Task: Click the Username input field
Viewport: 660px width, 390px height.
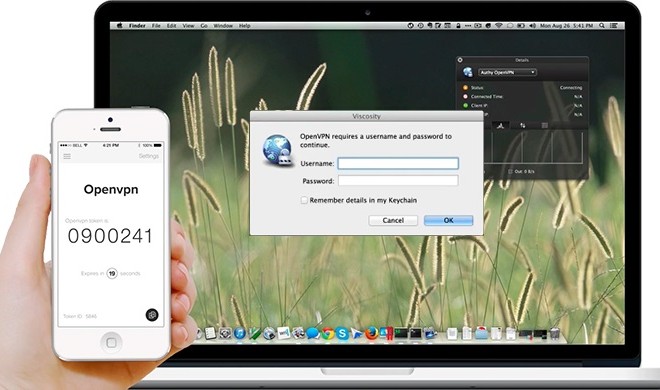Action: pos(398,163)
